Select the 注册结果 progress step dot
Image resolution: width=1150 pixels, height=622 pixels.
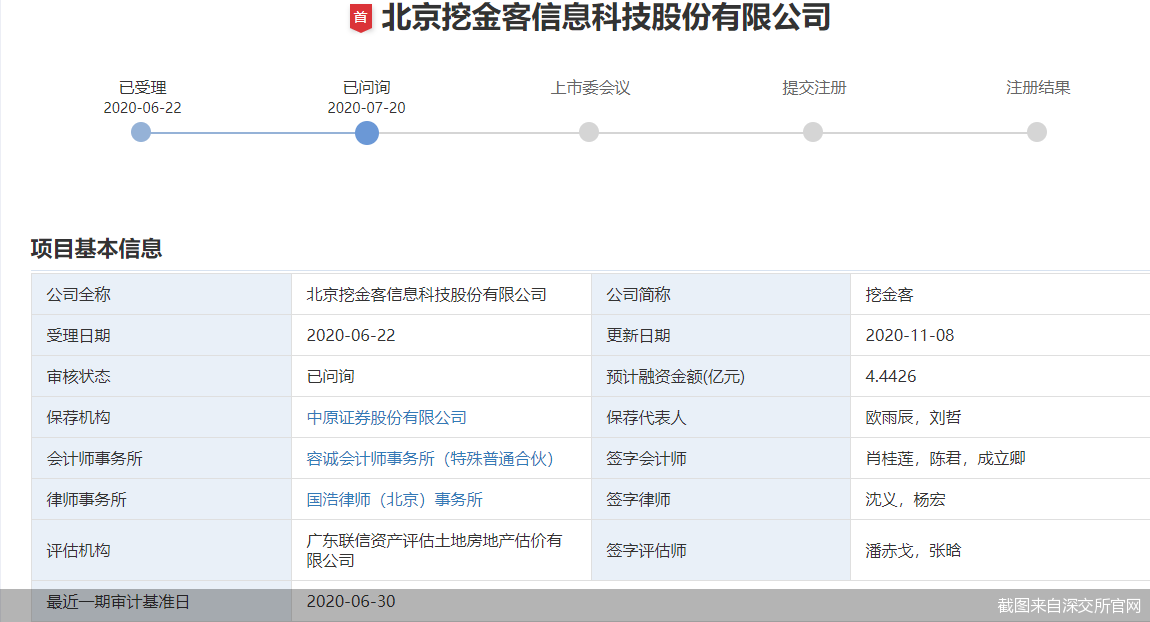click(1037, 132)
